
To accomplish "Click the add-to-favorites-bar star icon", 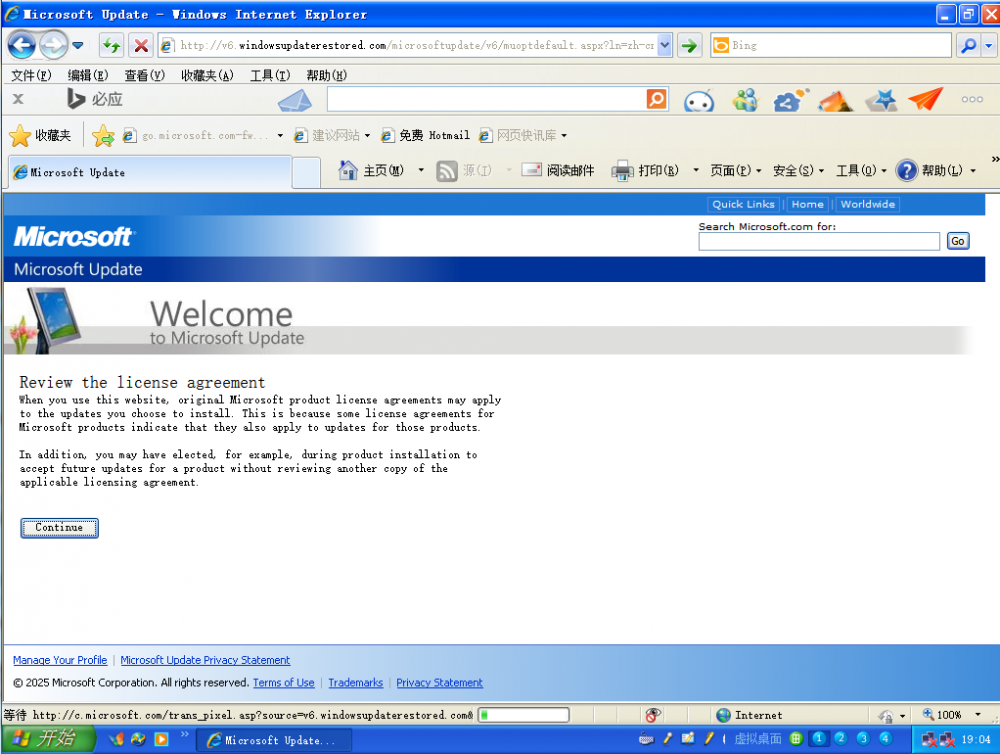I will point(103,136).
